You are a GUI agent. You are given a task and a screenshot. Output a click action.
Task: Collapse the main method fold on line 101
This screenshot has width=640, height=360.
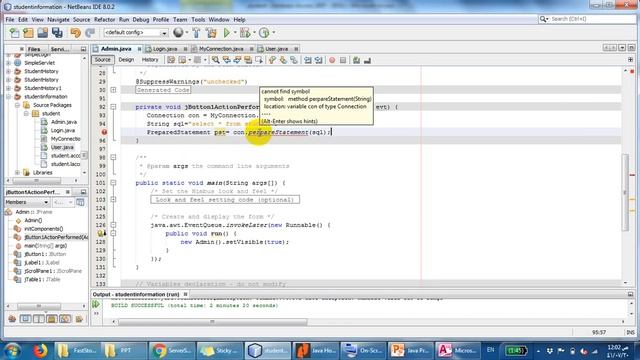113,183
